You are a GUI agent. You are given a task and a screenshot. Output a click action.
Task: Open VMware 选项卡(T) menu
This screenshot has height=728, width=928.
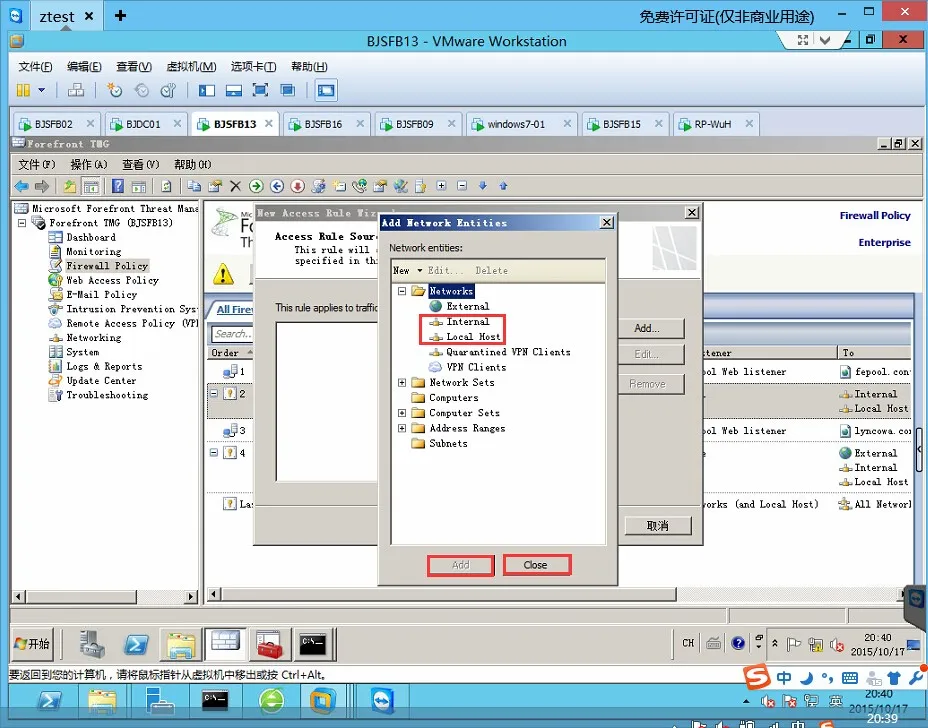(x=253, y=66)
